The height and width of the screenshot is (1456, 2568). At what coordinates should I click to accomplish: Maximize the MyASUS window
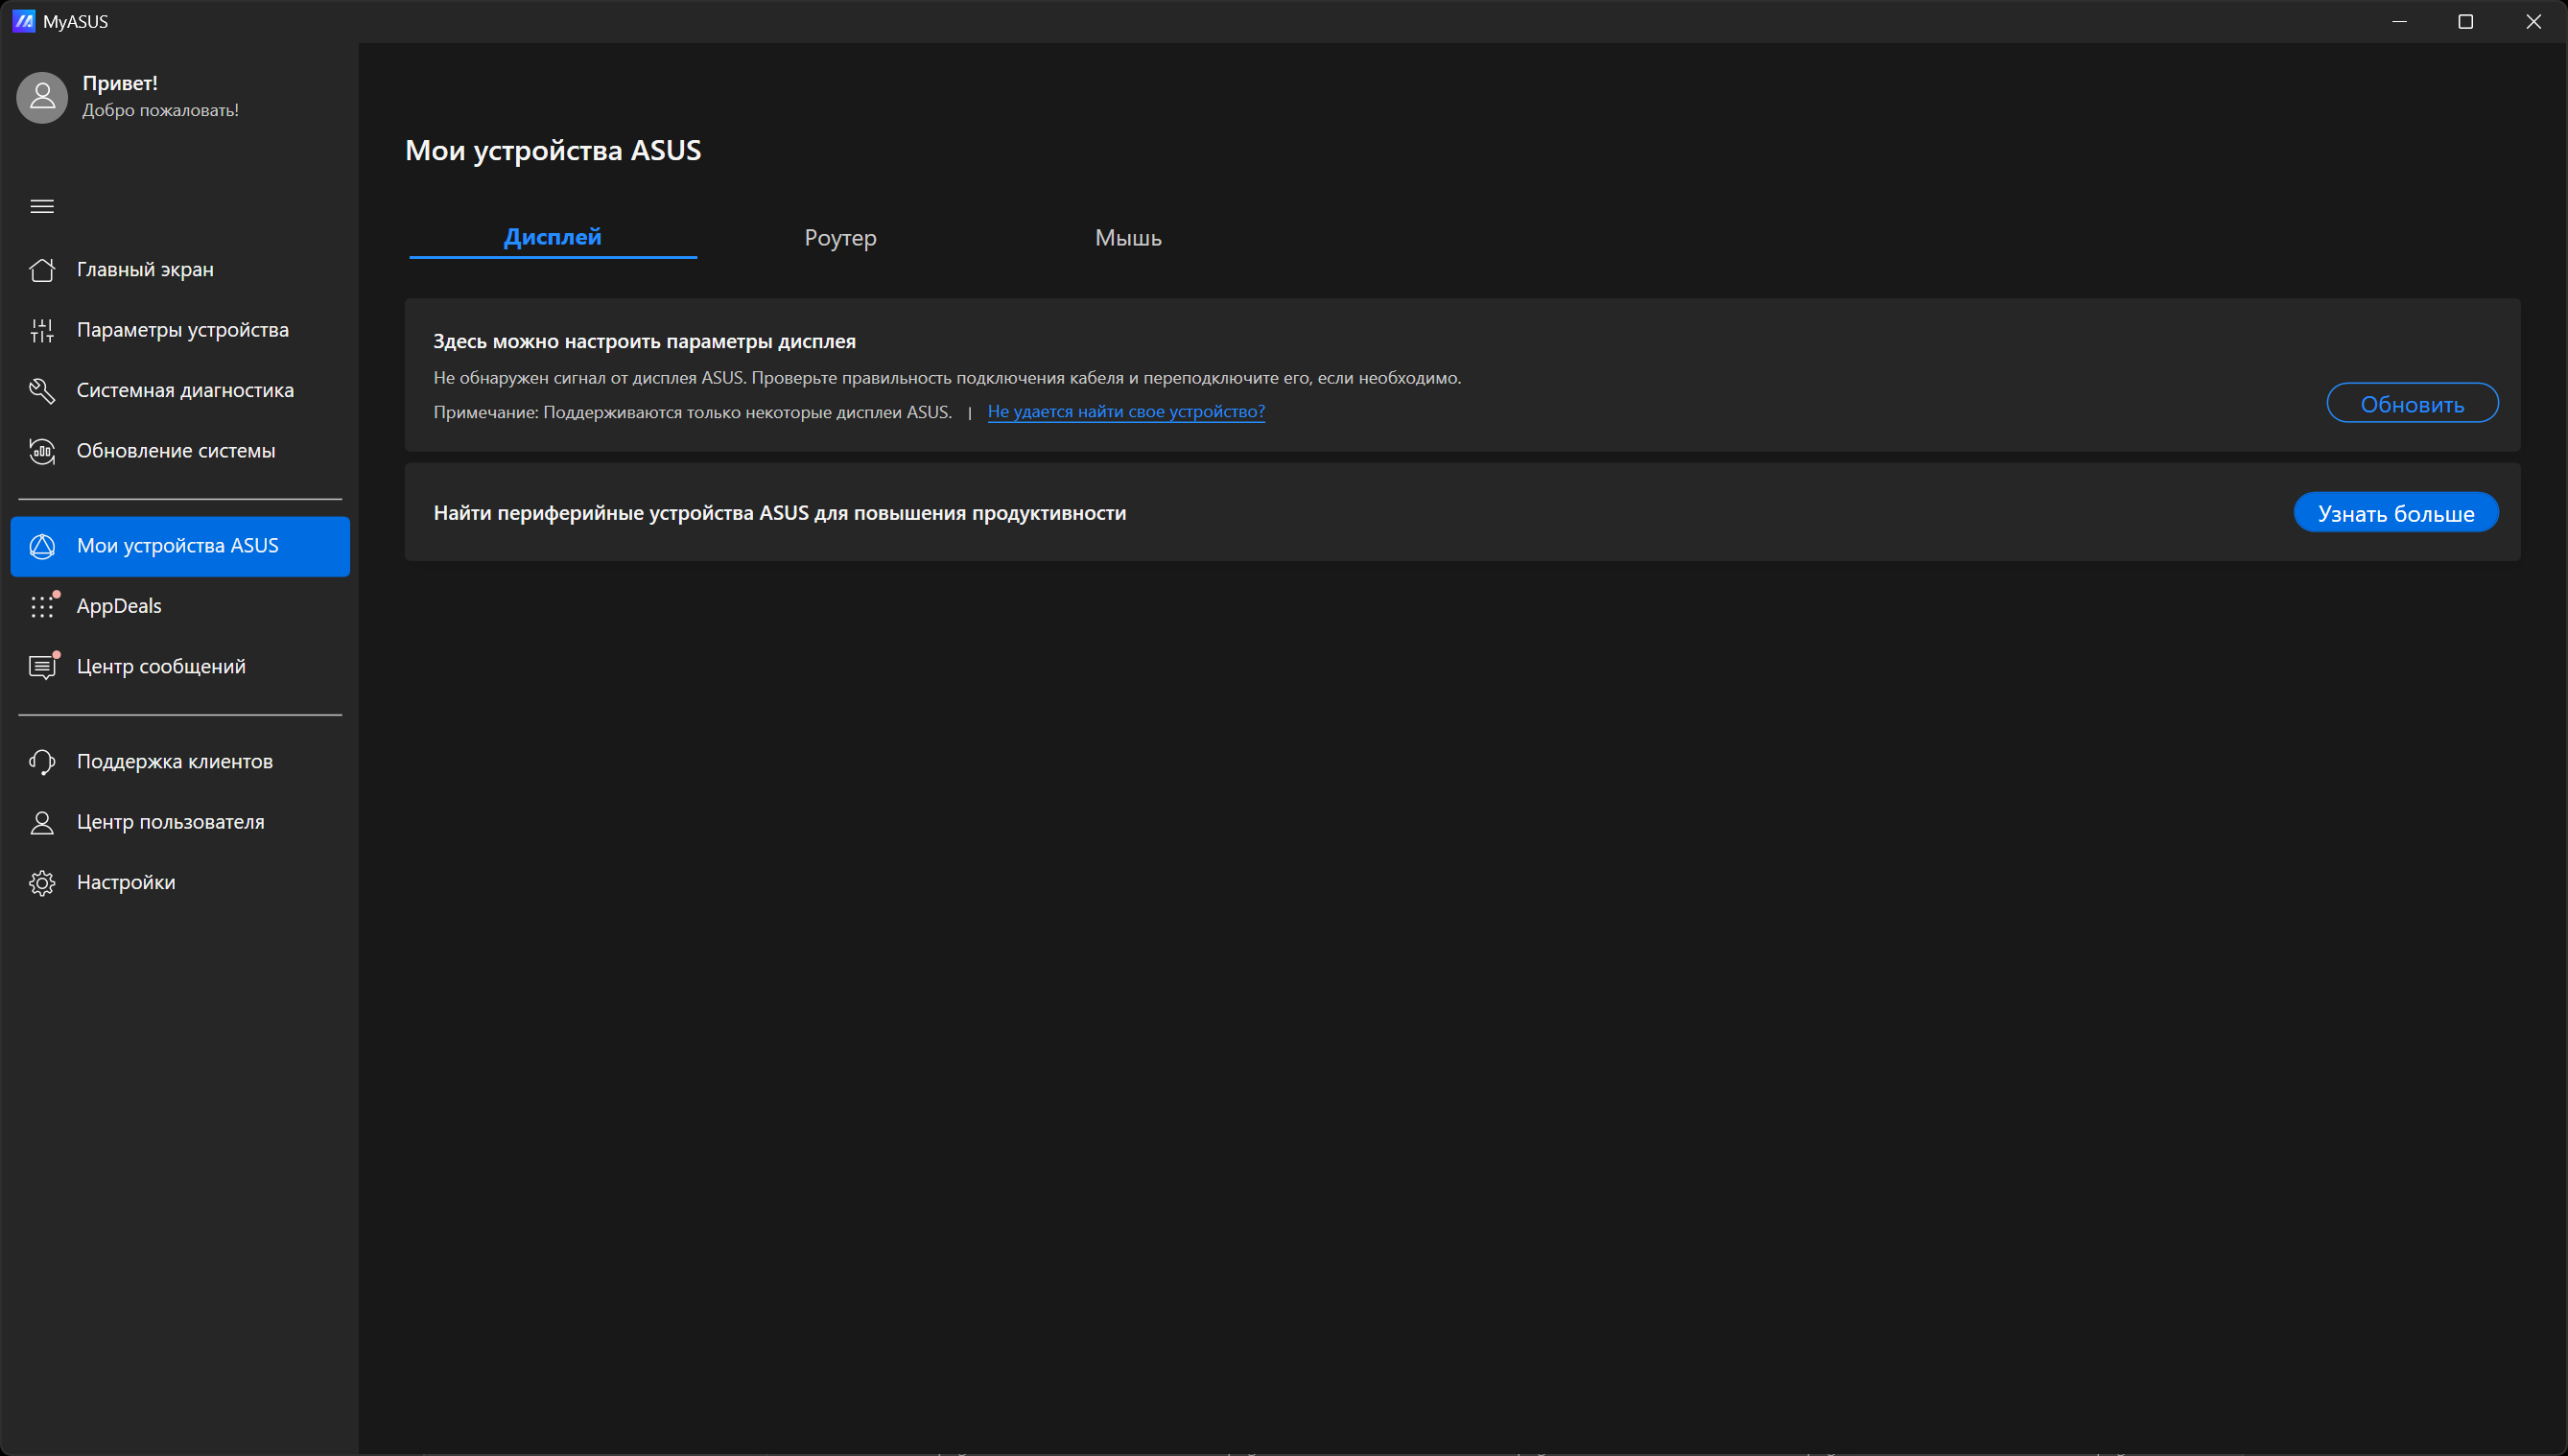(2466, 21)
